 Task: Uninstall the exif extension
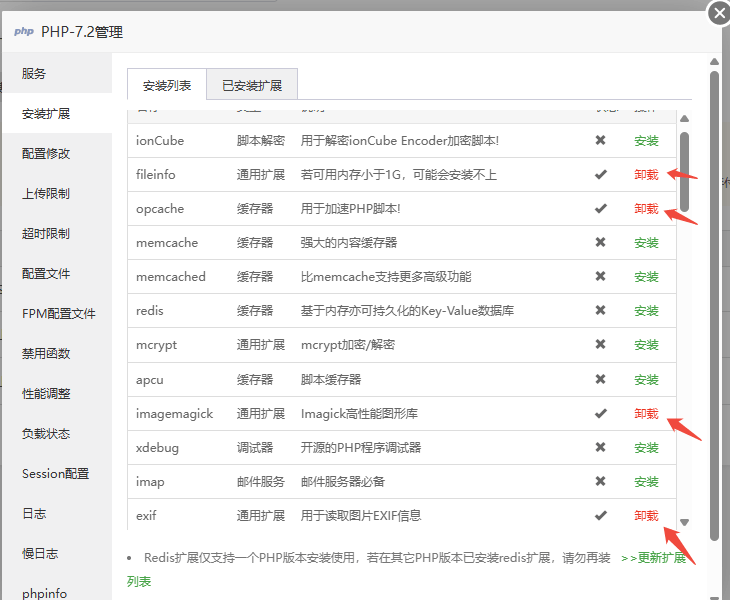646,515
